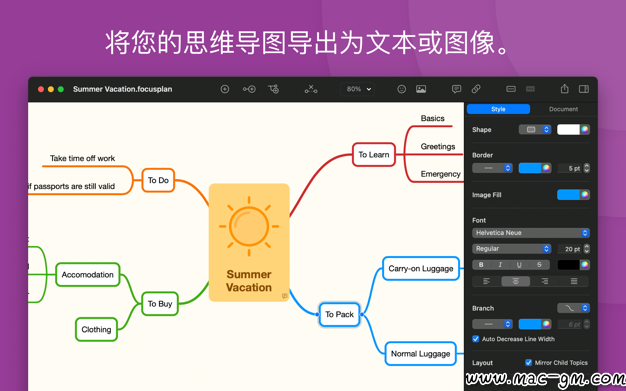Open the Border line style dropdown
This screenshot has height=391, width=626.
tap(492, 168)
